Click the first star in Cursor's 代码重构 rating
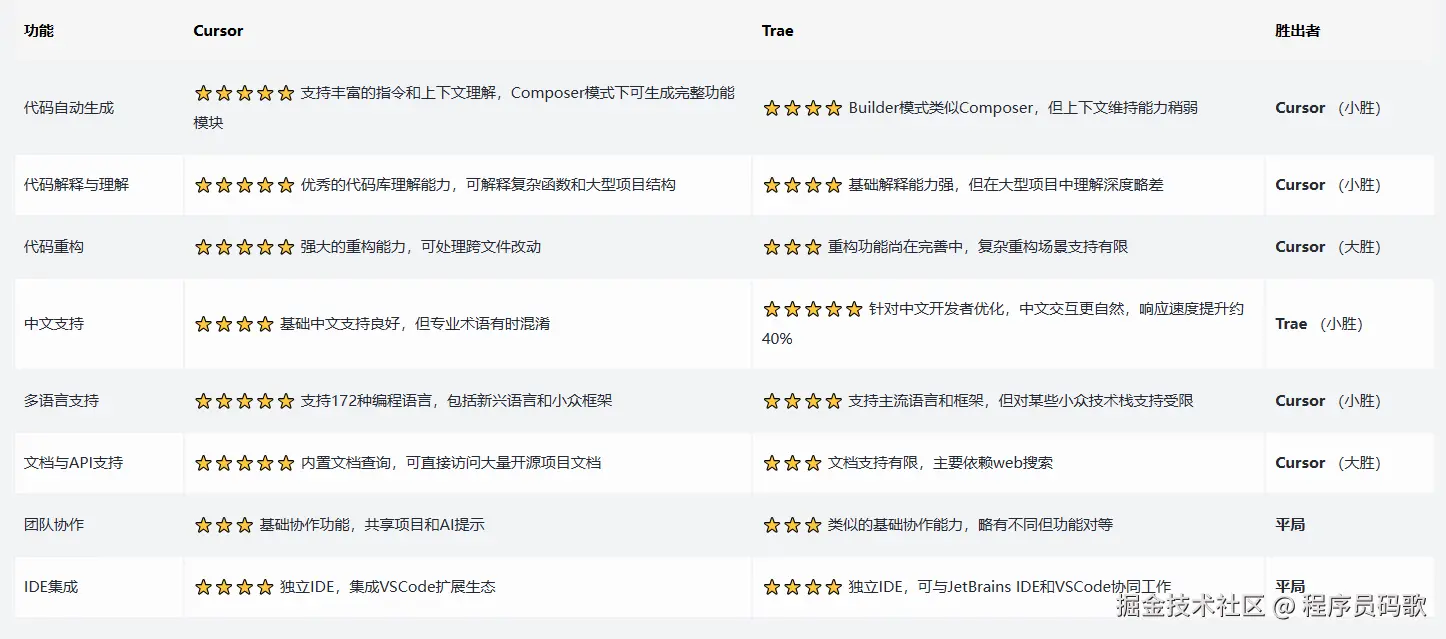 tap(203, 247)
